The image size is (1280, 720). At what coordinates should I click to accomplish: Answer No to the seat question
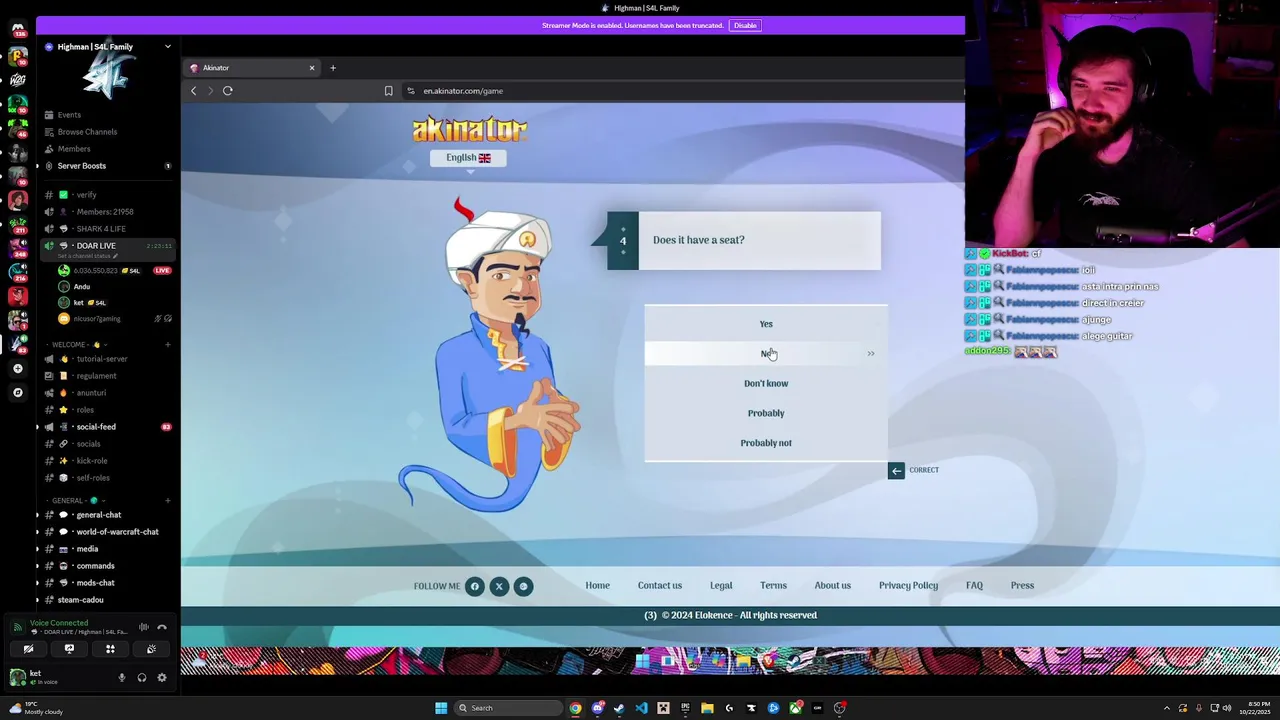[x=766, y=354]
